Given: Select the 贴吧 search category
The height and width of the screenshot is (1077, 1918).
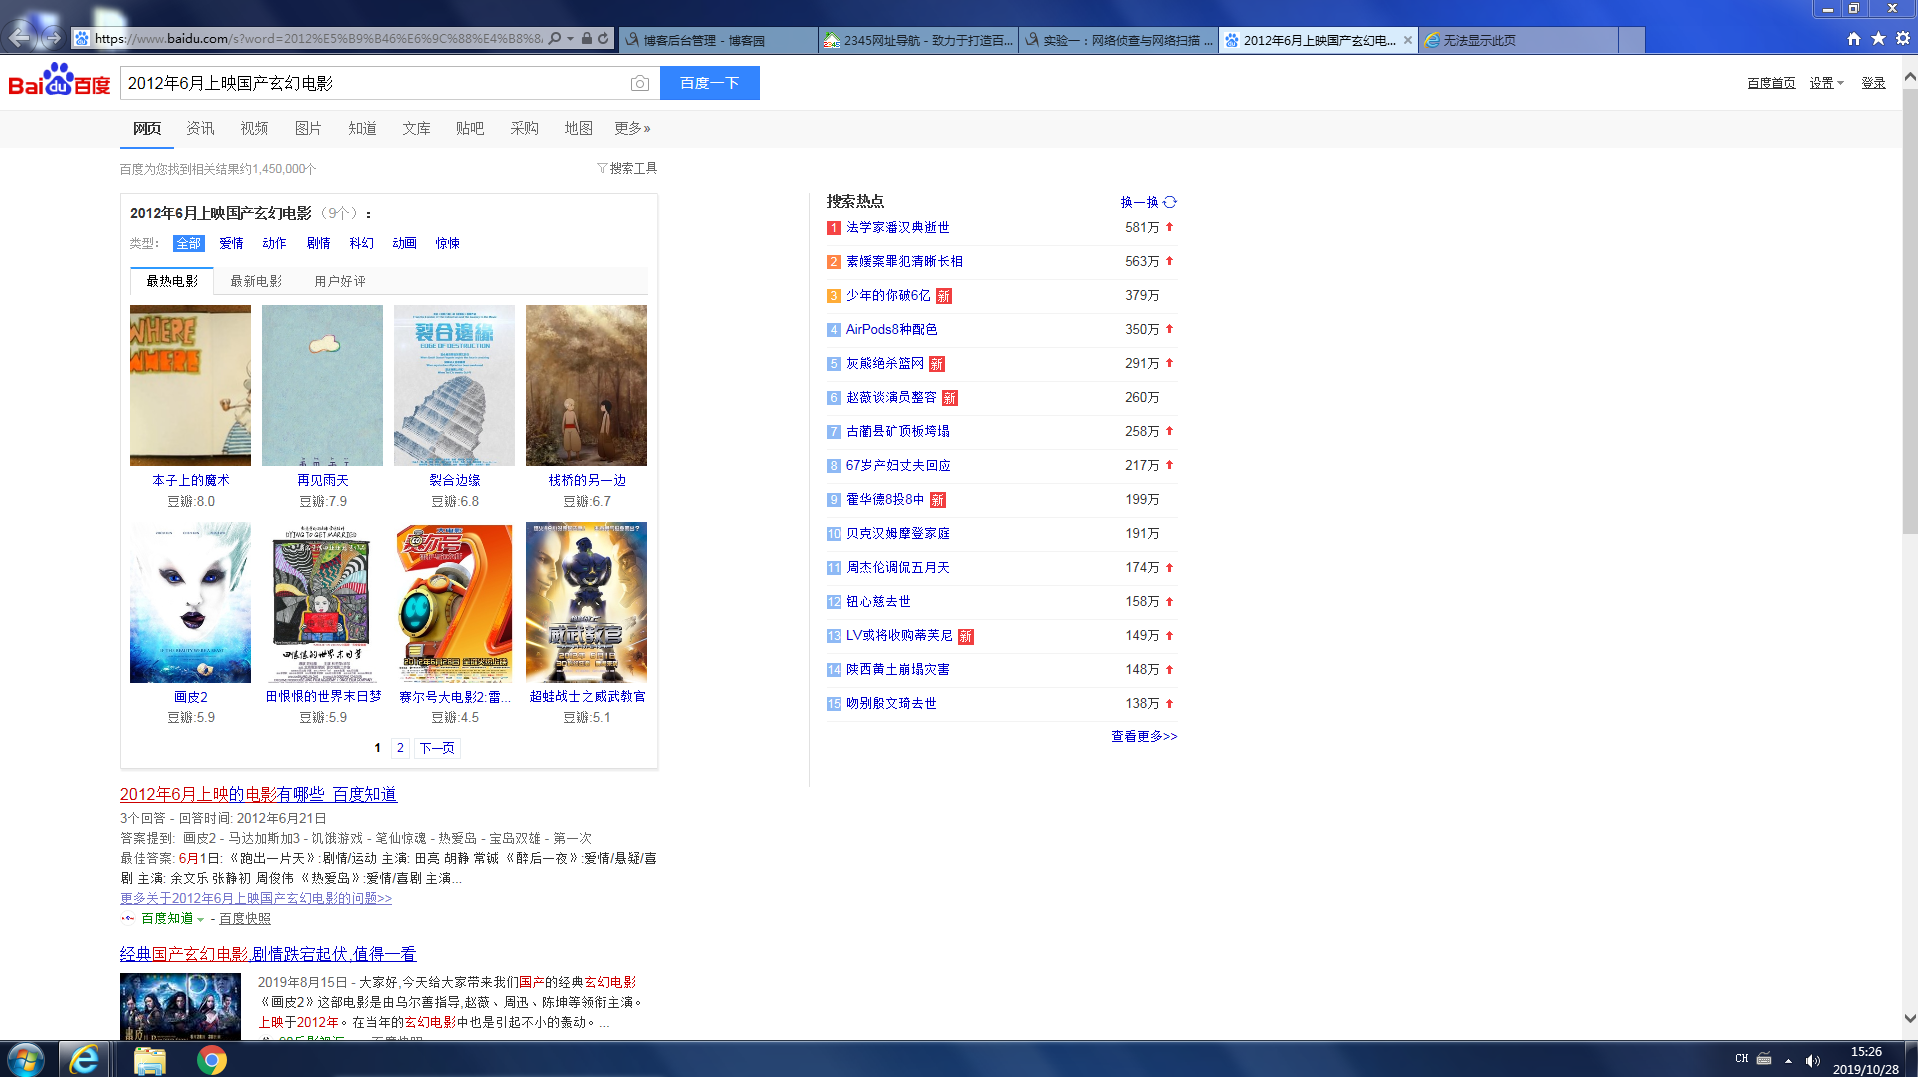Looking at the screenshot, I should point(470,128).
